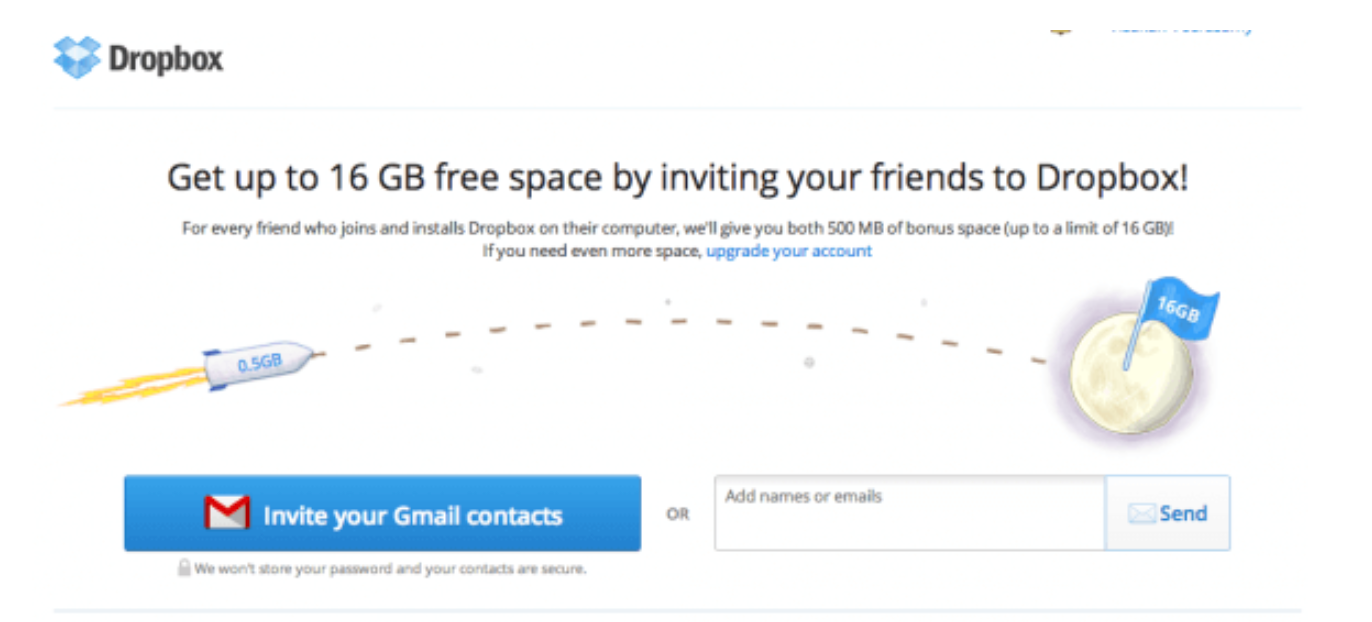Image resolution: width=1372 pixels, height=622 pixels.
Task: Click the Dropbox wordmark text
Action: point(166,59)
